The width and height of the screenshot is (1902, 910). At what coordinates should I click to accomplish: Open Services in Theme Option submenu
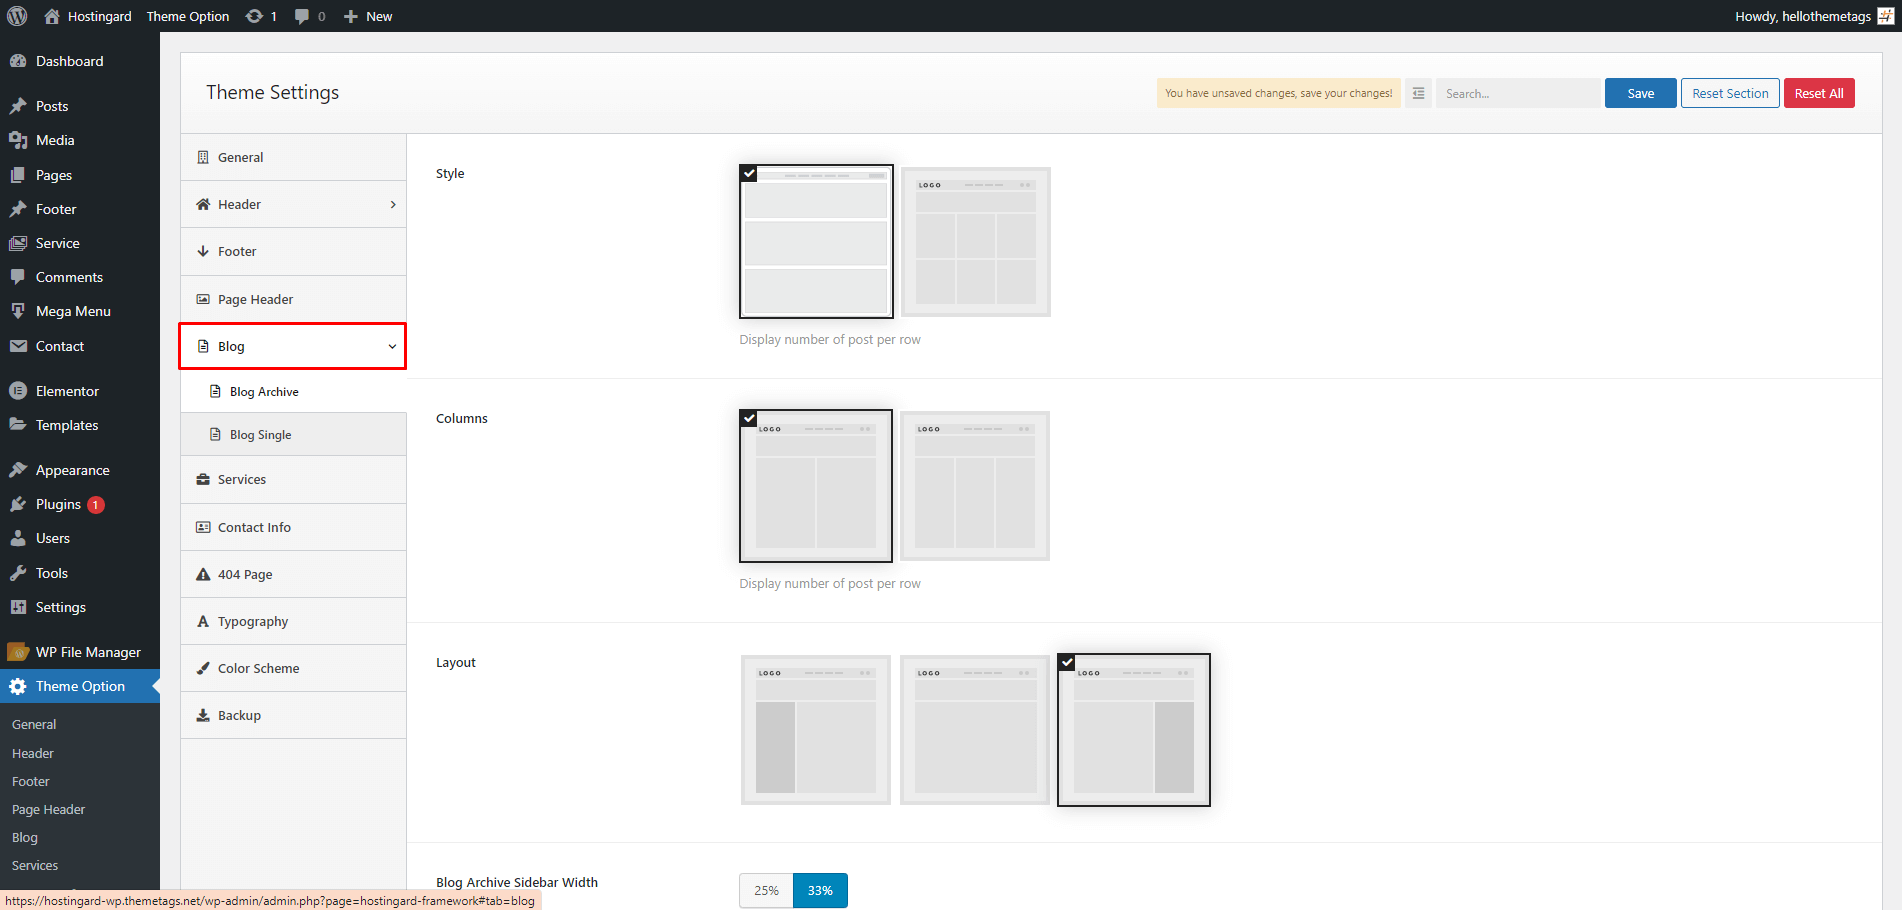(x=35, y=865)
